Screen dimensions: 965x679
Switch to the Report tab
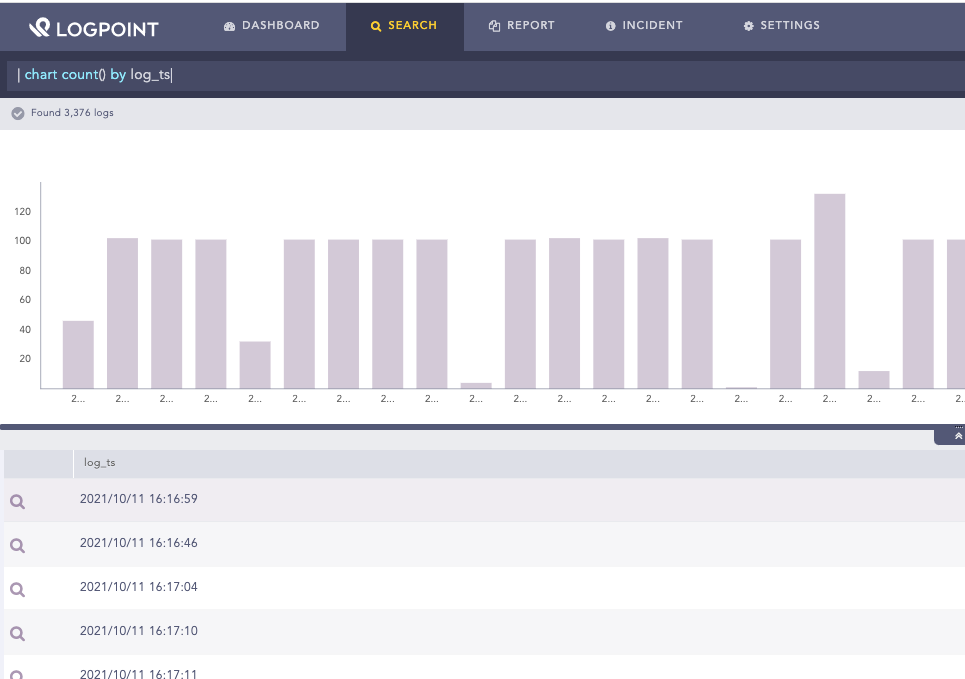tap(521, 26)
